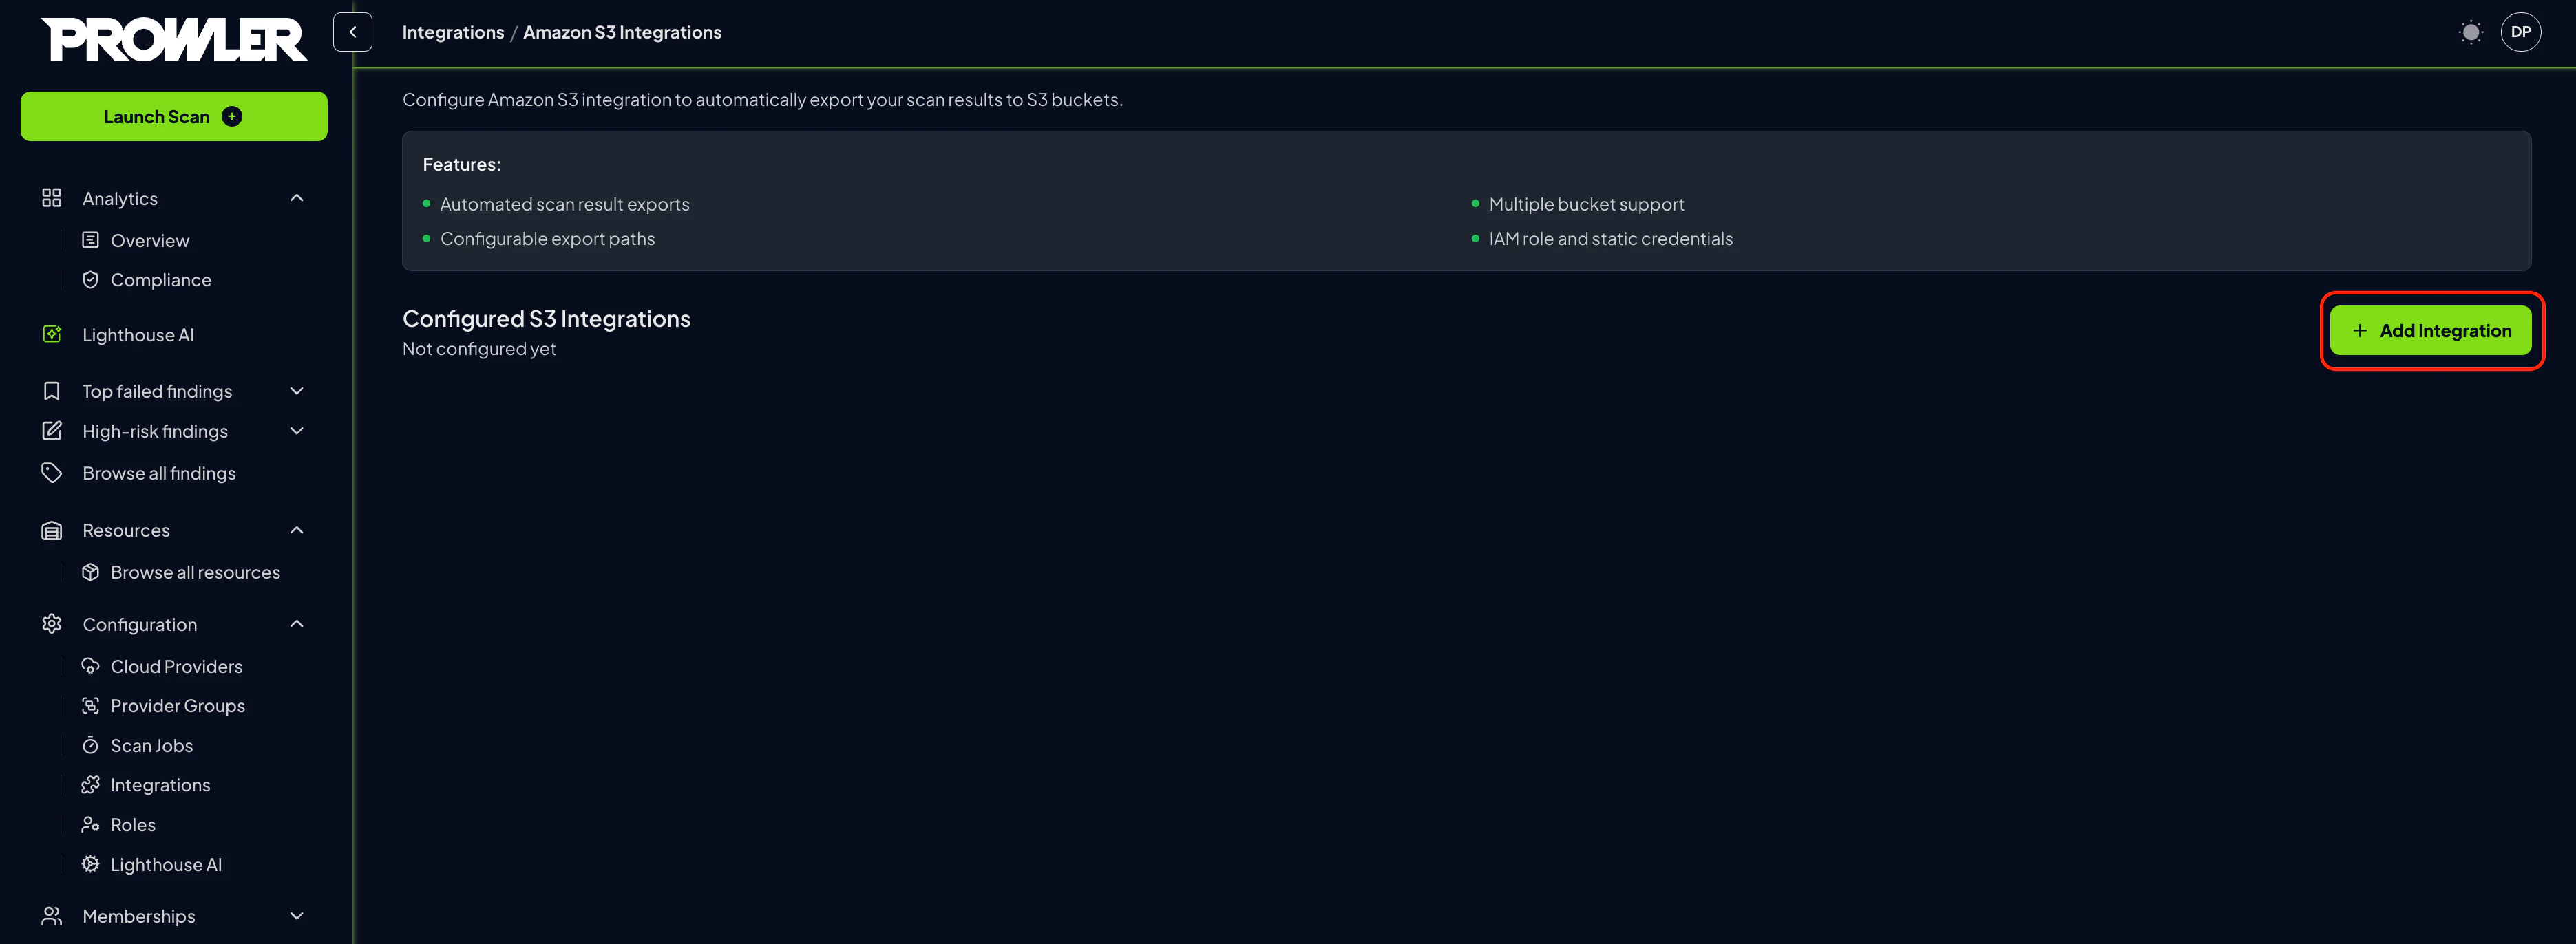Click the Browse all resources cube icon
2576x944 pixels.
pos(90,571)
